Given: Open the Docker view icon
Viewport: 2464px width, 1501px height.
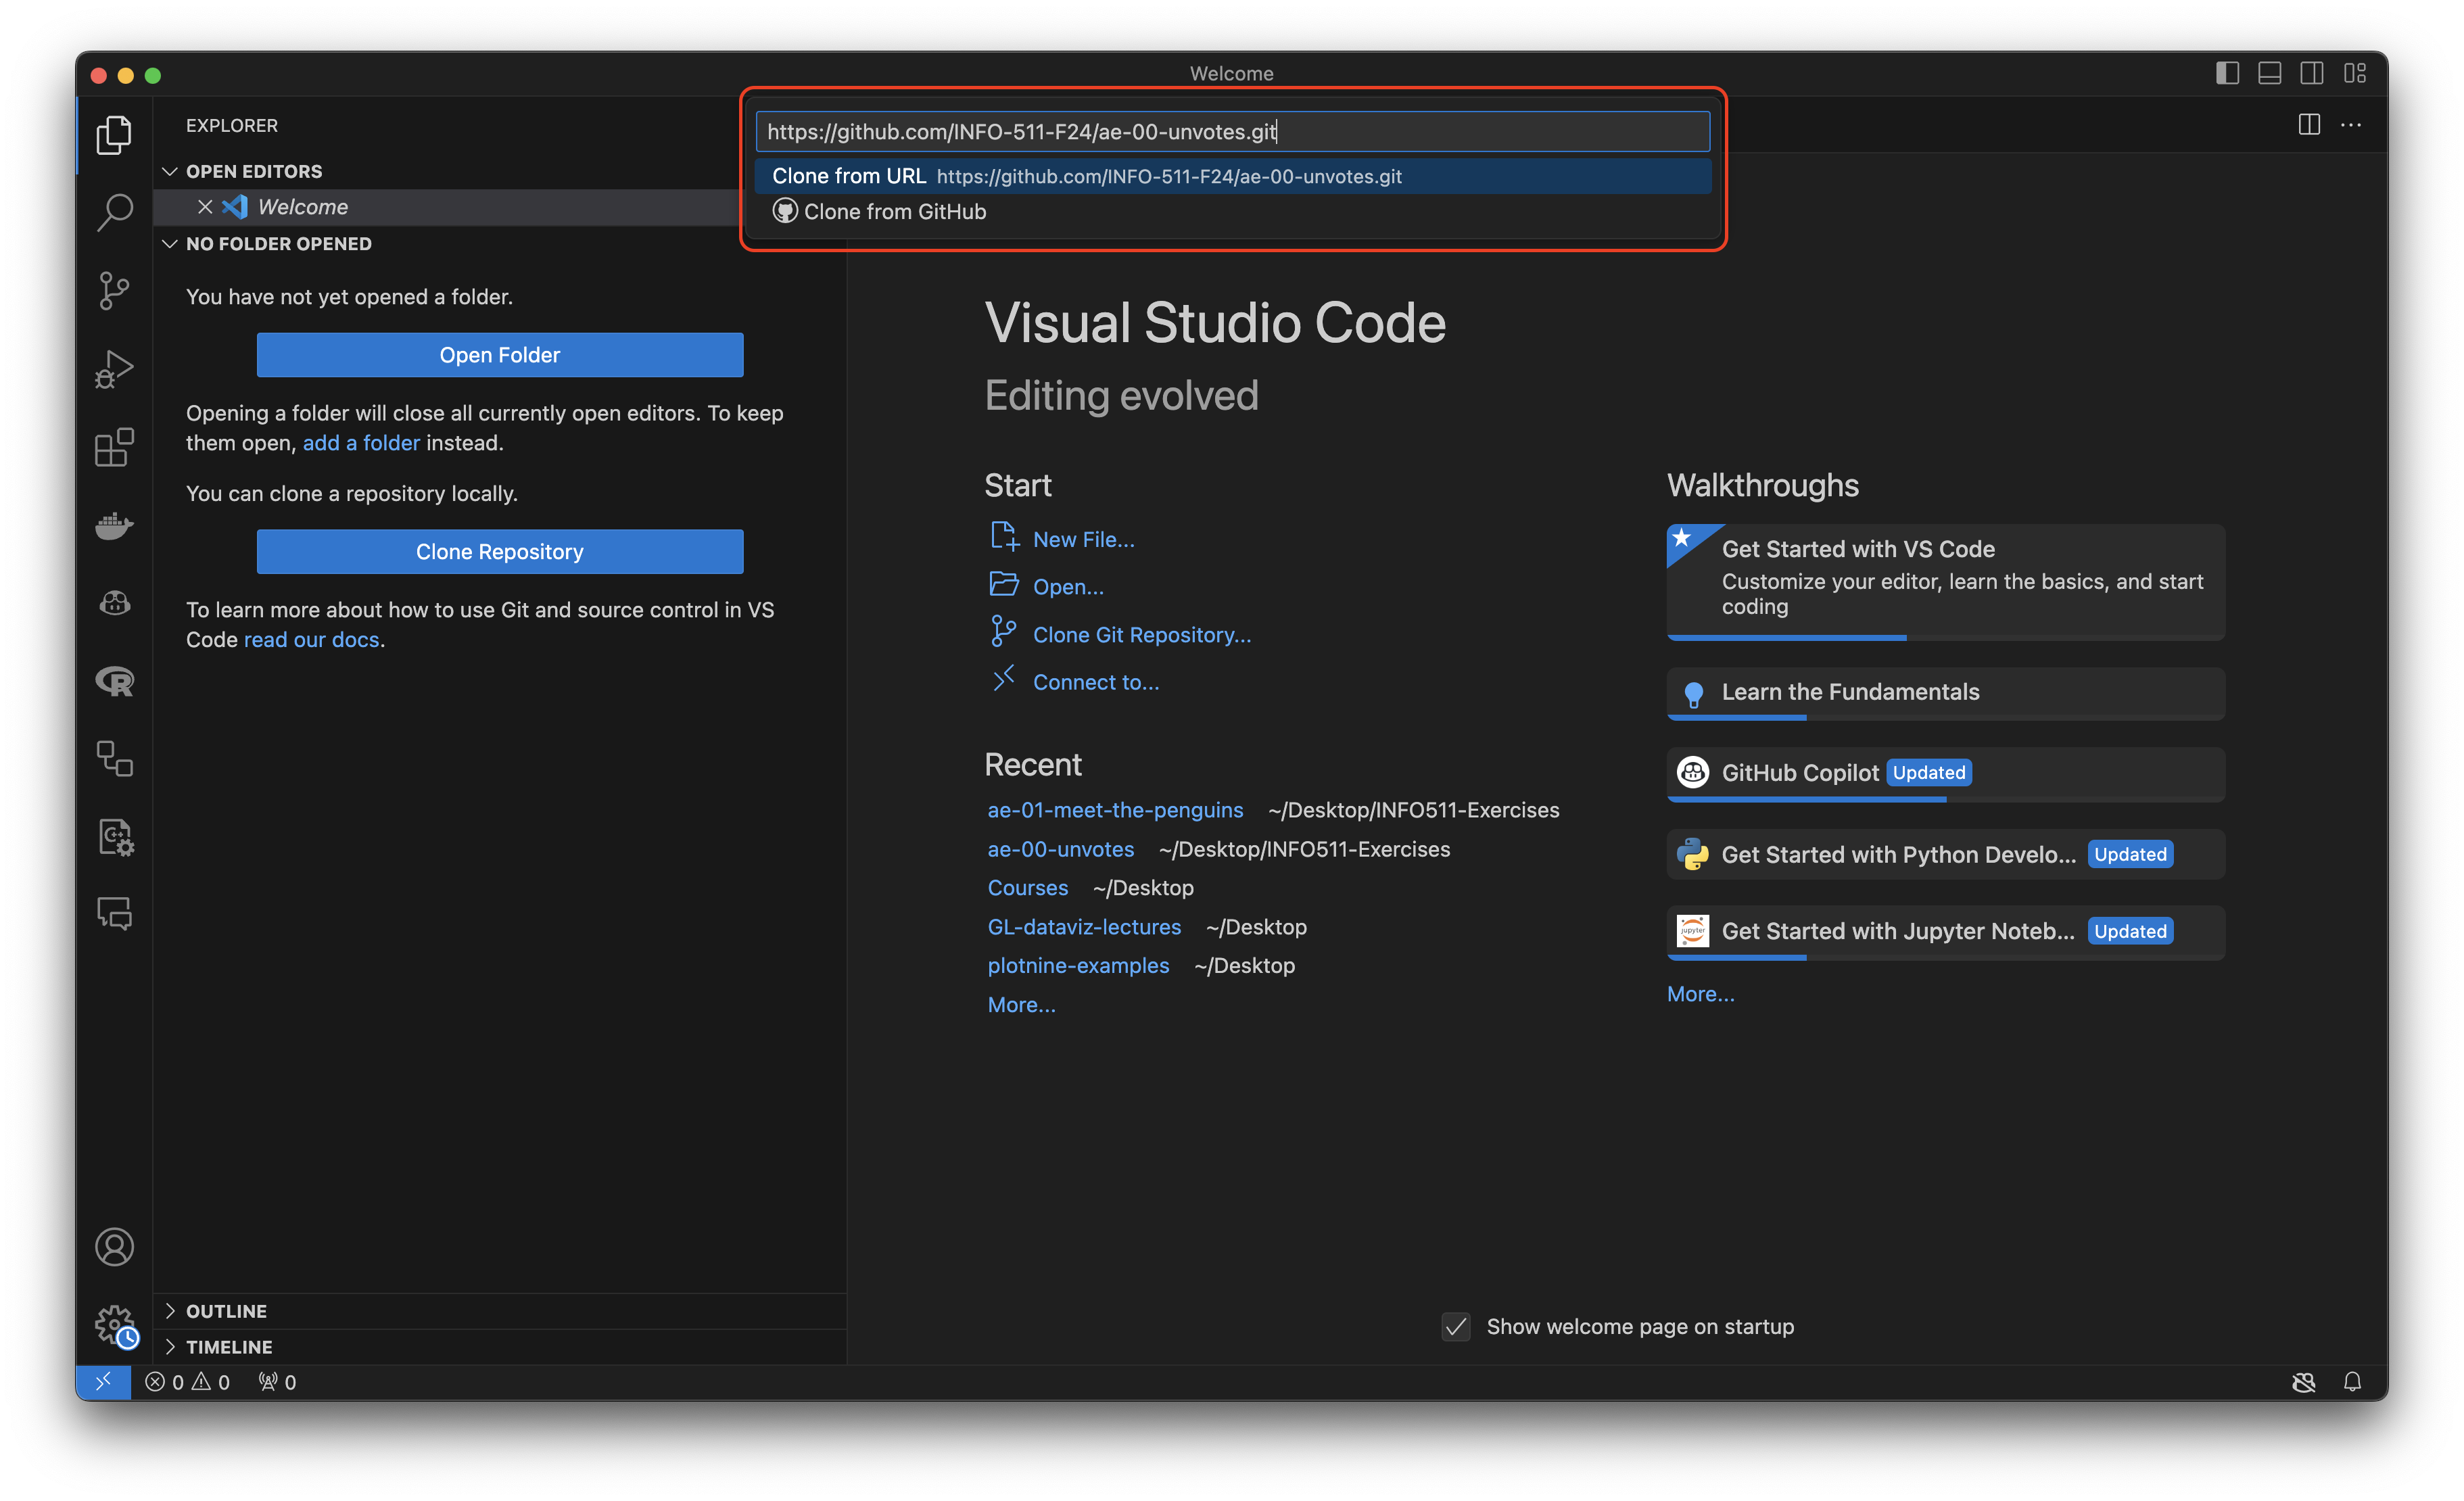Looking at the screenshot, I should pyautogui.click(x=114, y=525).
